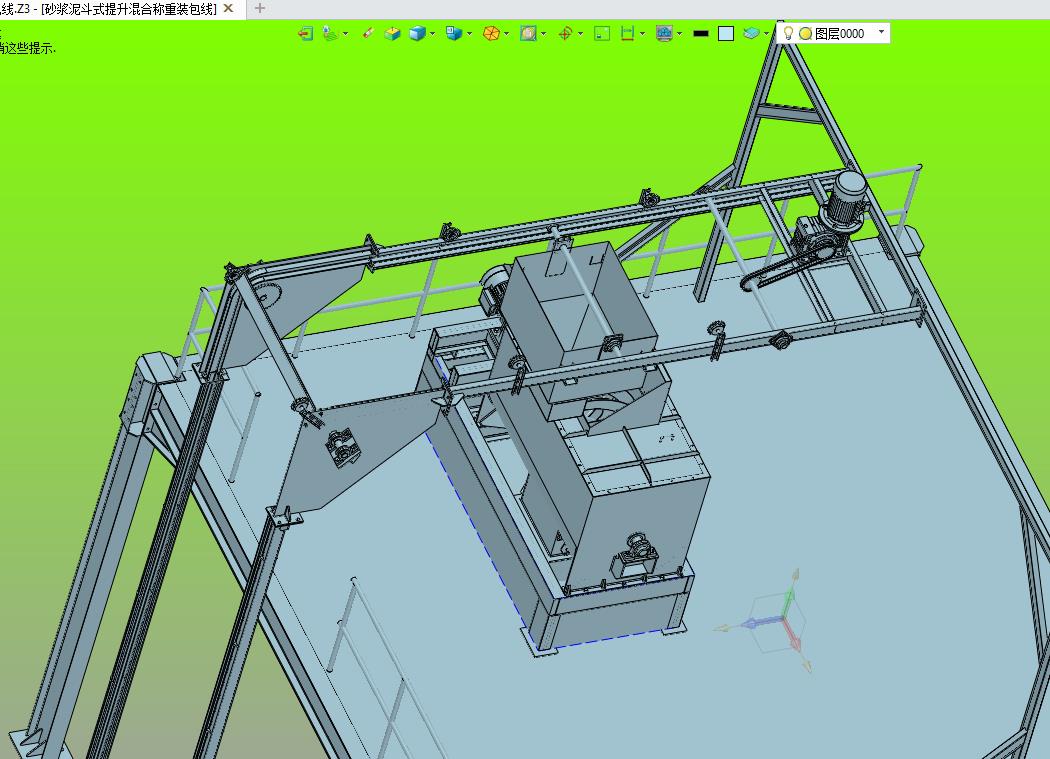Close the current document tab
Screen dimensions: 1050x759
pos(228,9)
